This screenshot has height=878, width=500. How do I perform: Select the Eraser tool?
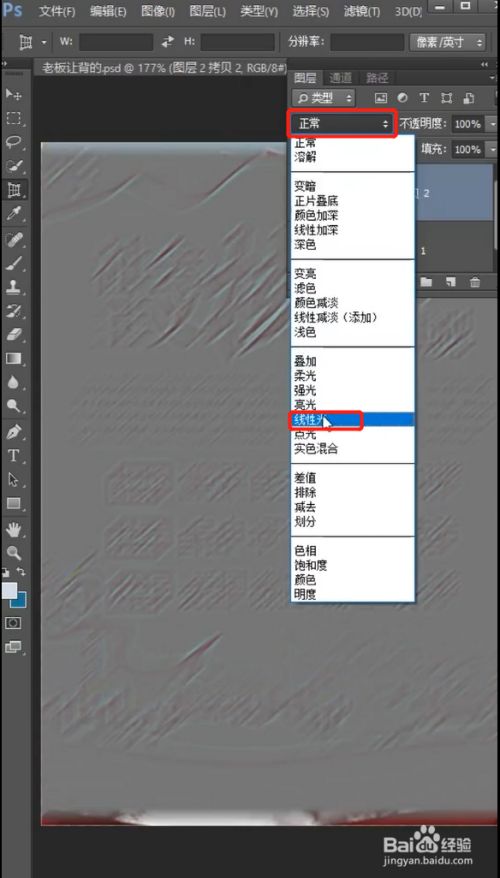[13, 335]
